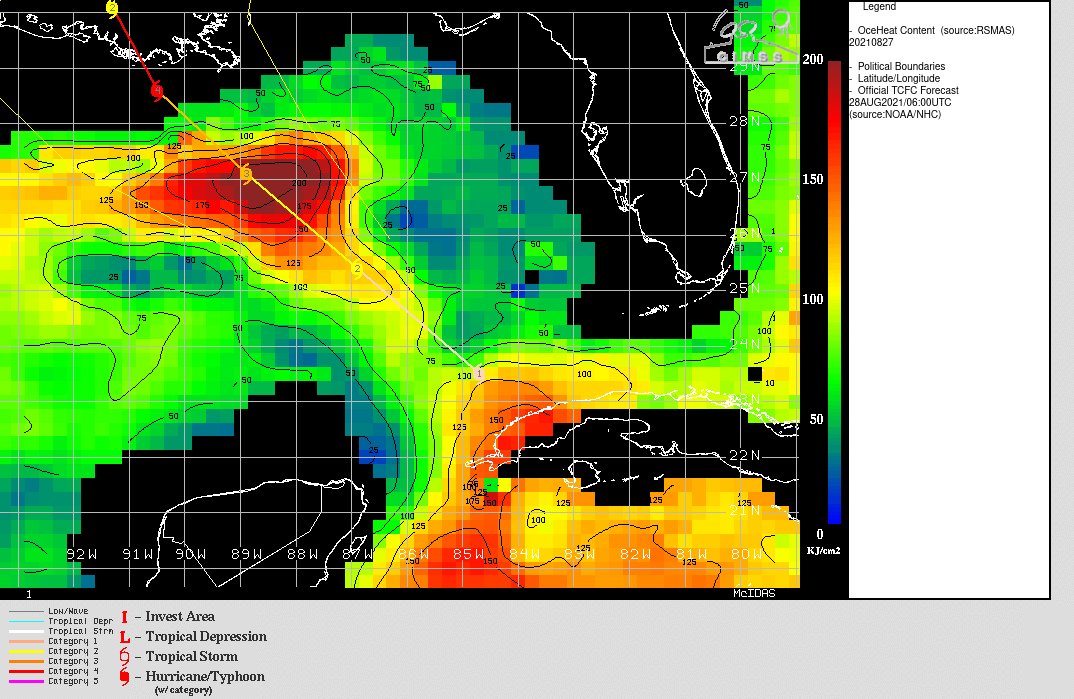Click the heat content color scale bar
Image resolution: width=1074 pixels, height=699 pixels.
pyautogui.click(x=834, y=290)
